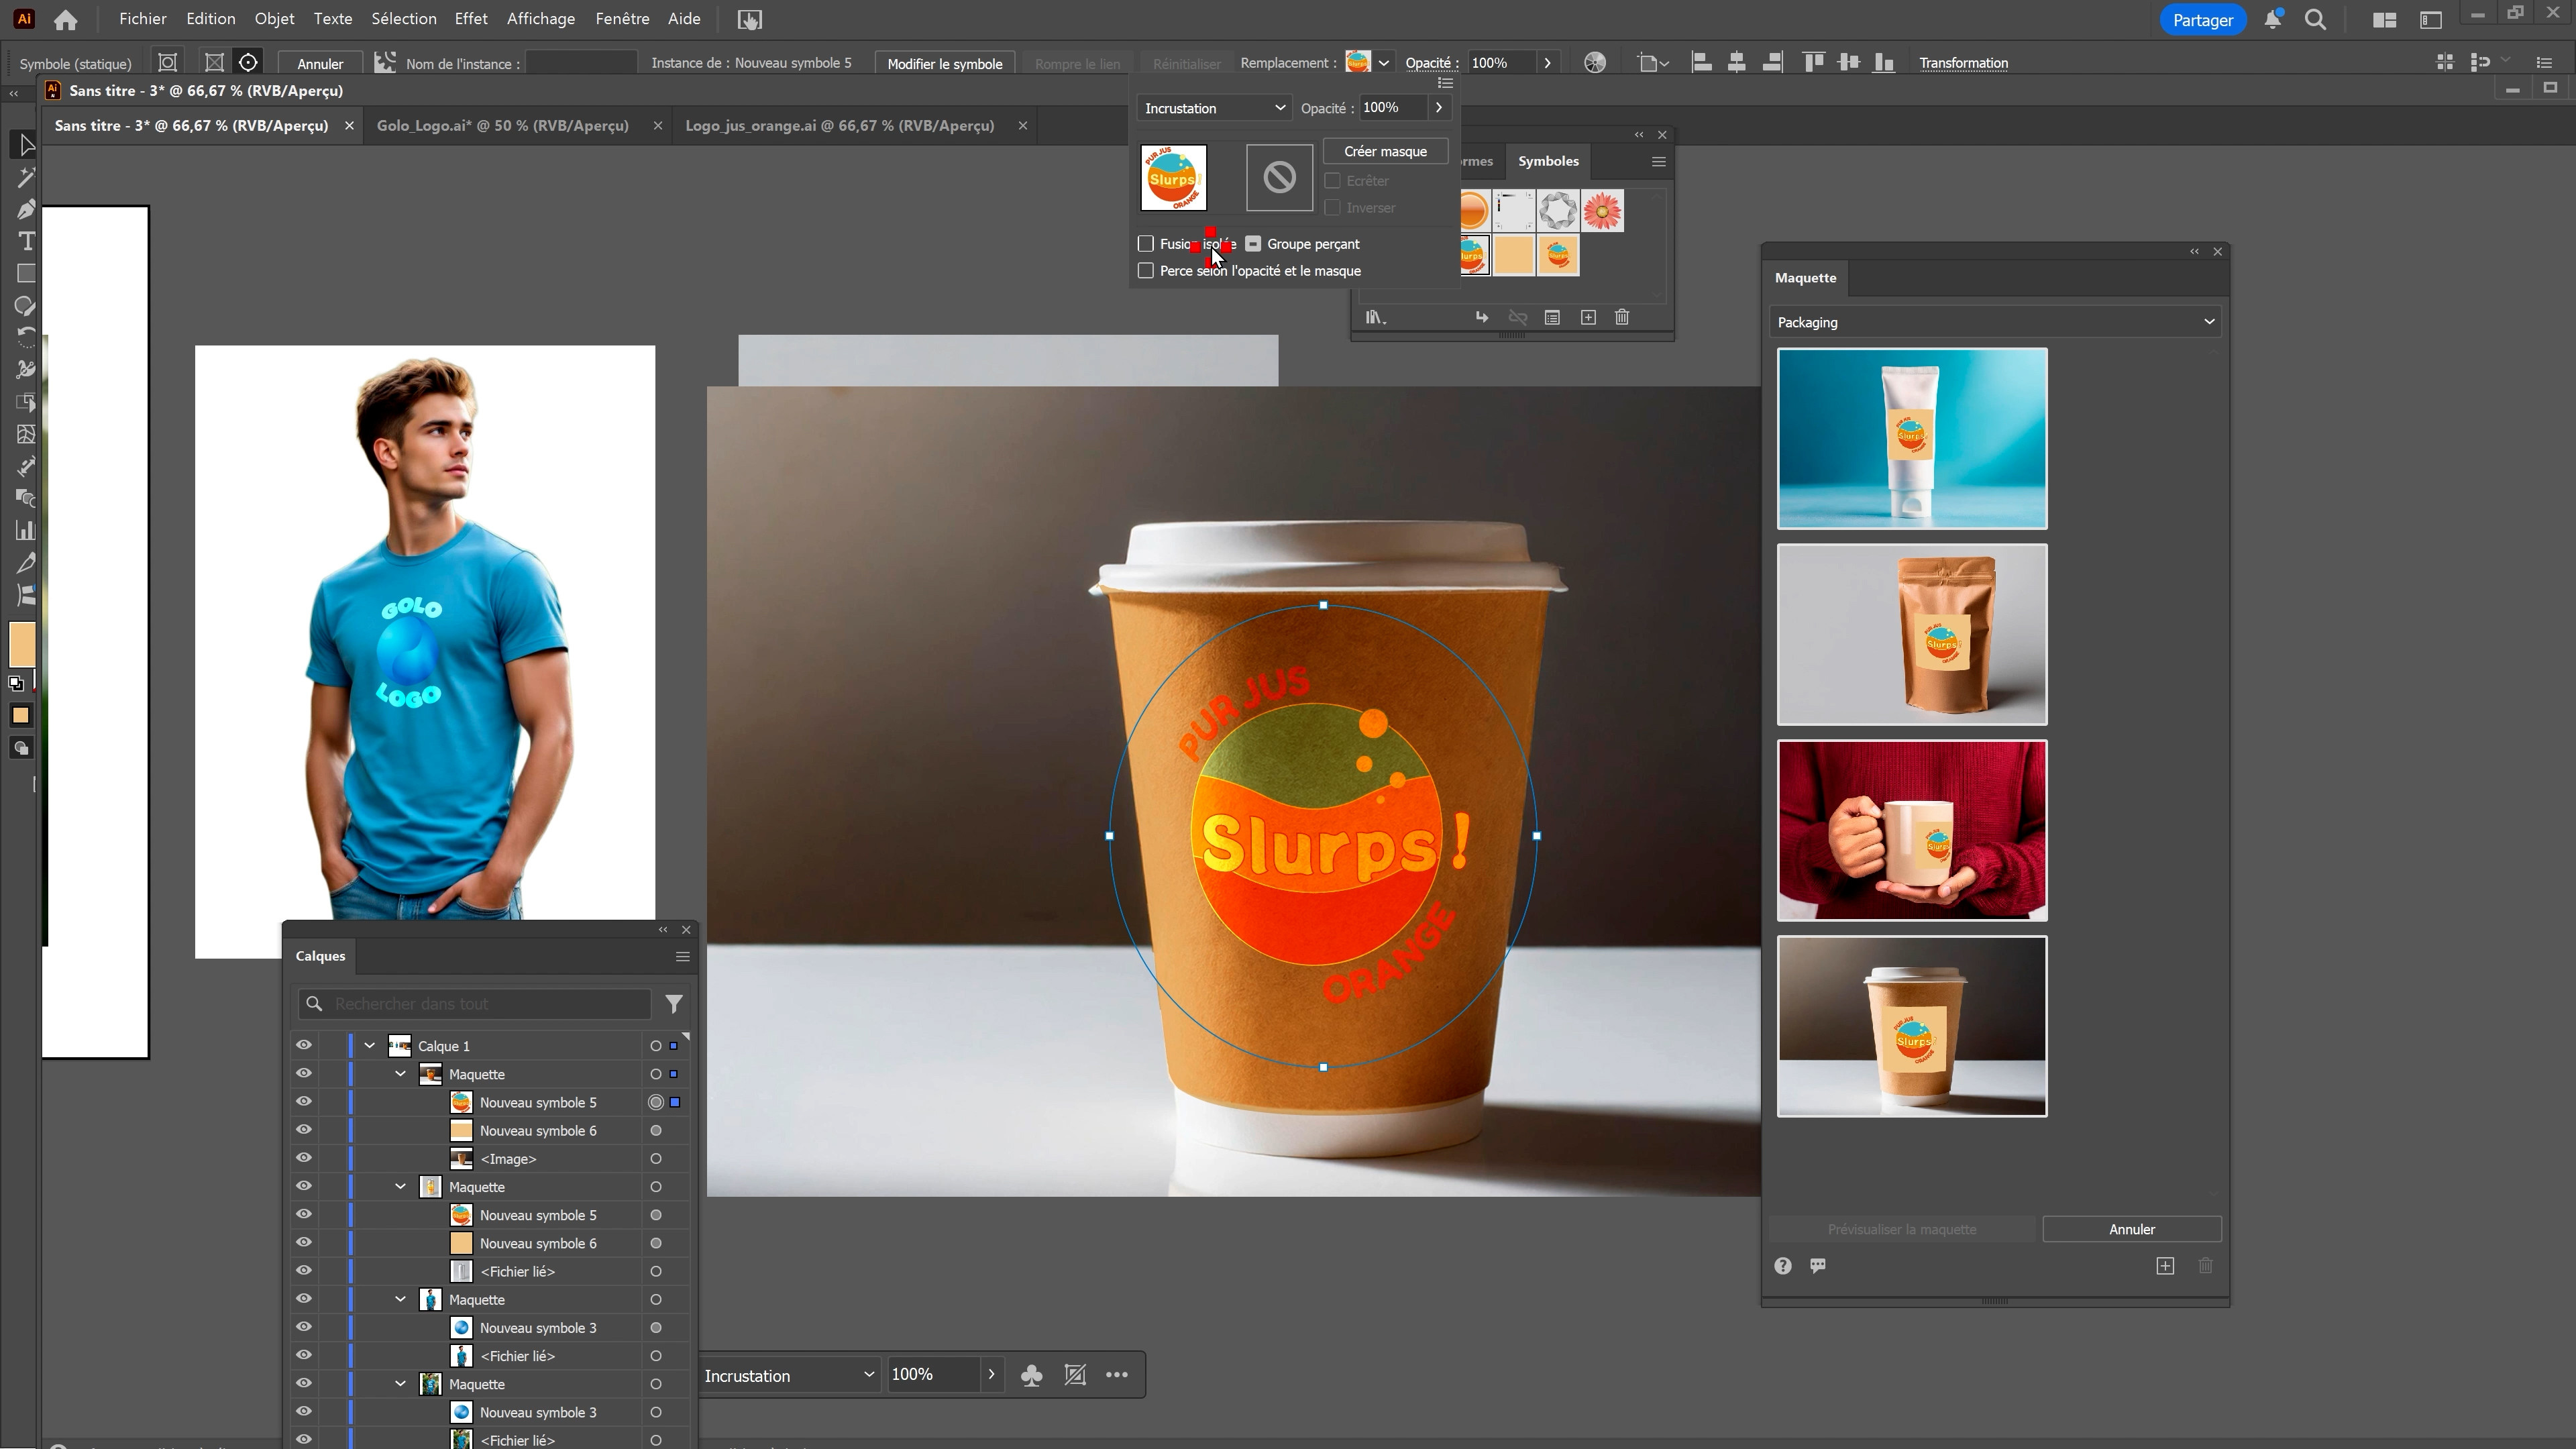Select the Rectangle tool

pyautogui.click(x=26, y=273)
